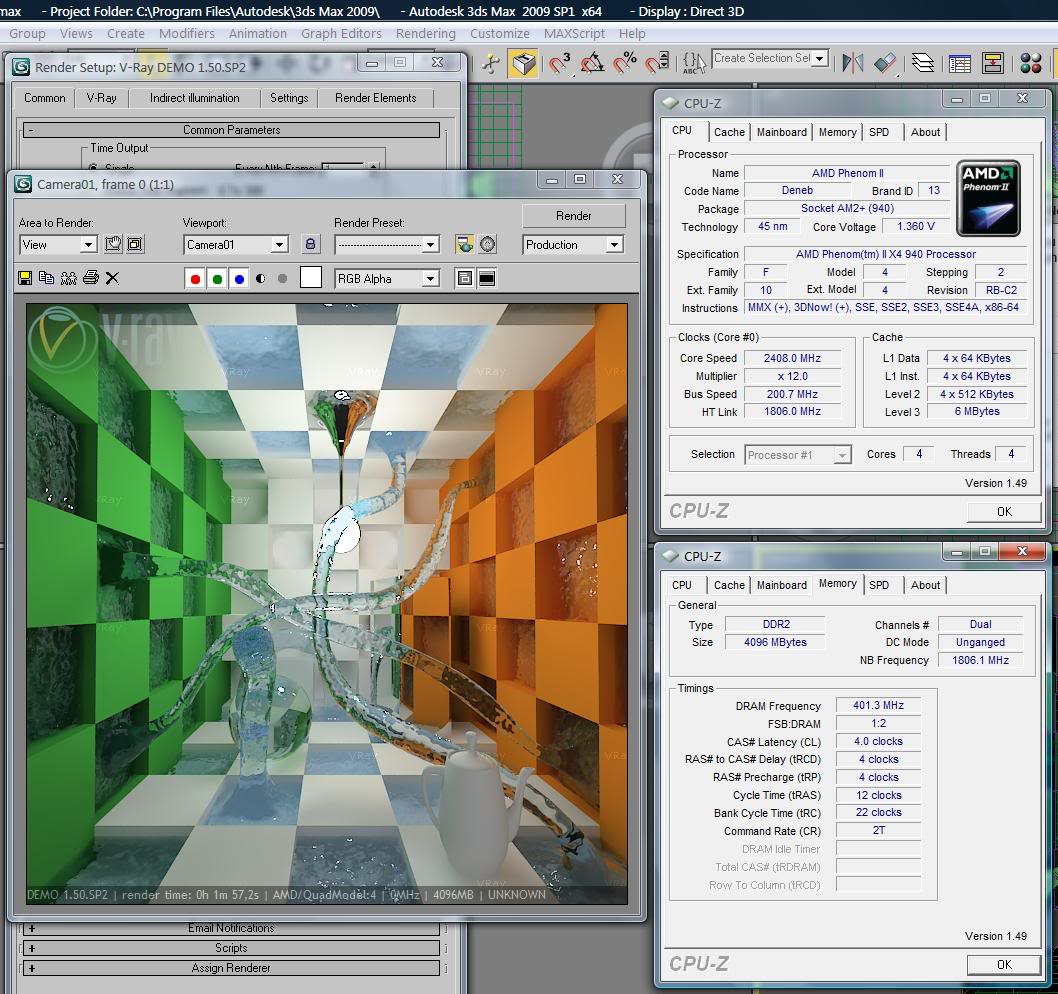Collapse the Common Parameters rollout

click(x=231, y=130)
